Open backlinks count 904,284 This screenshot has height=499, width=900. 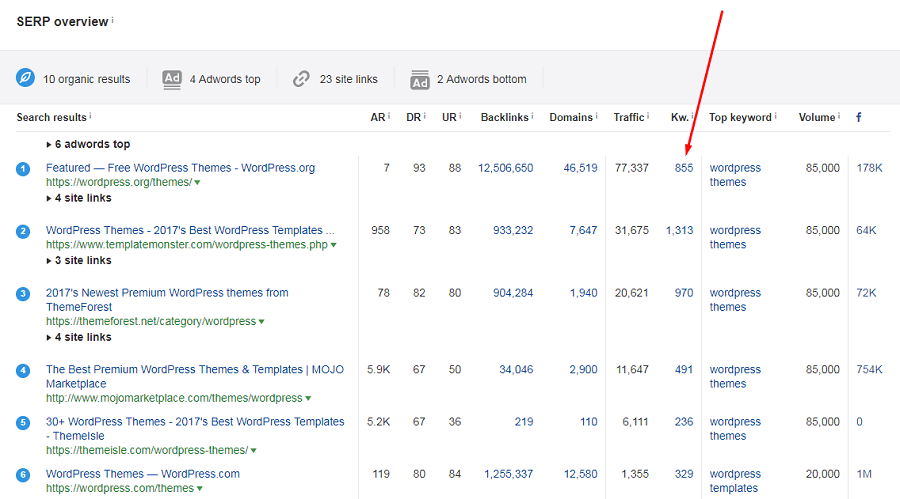513,292
